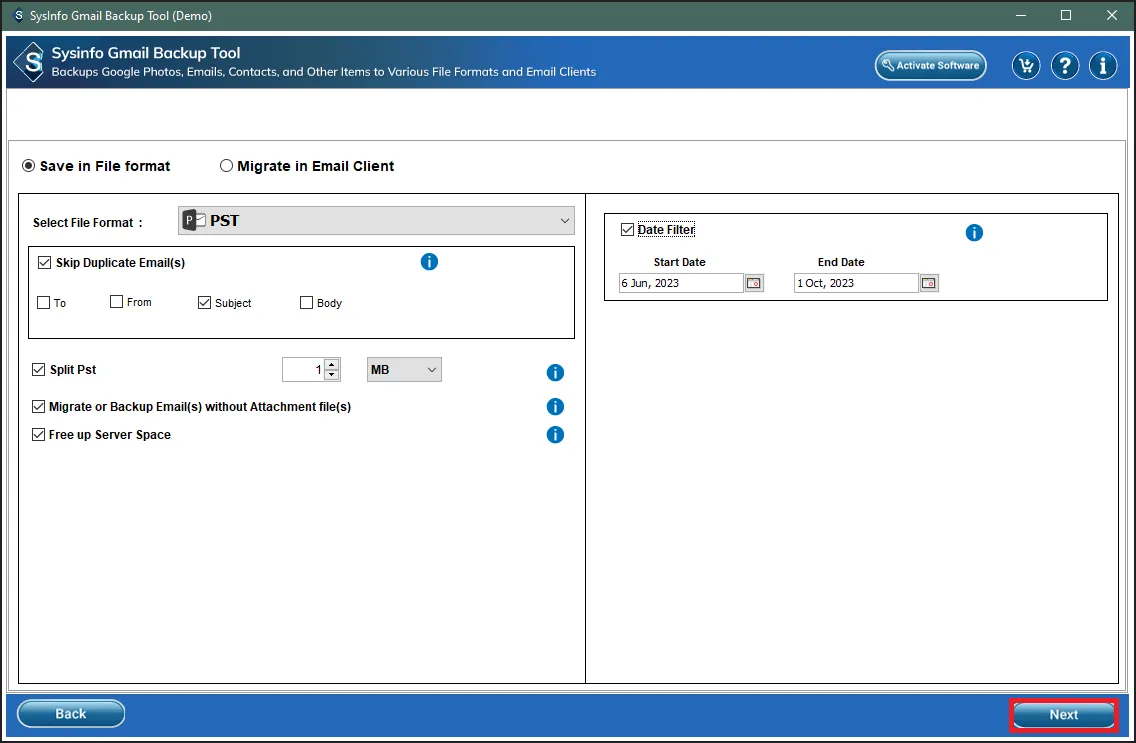Increase the Split Pst size value
The image size is (1136, 743).
point(332,364)
